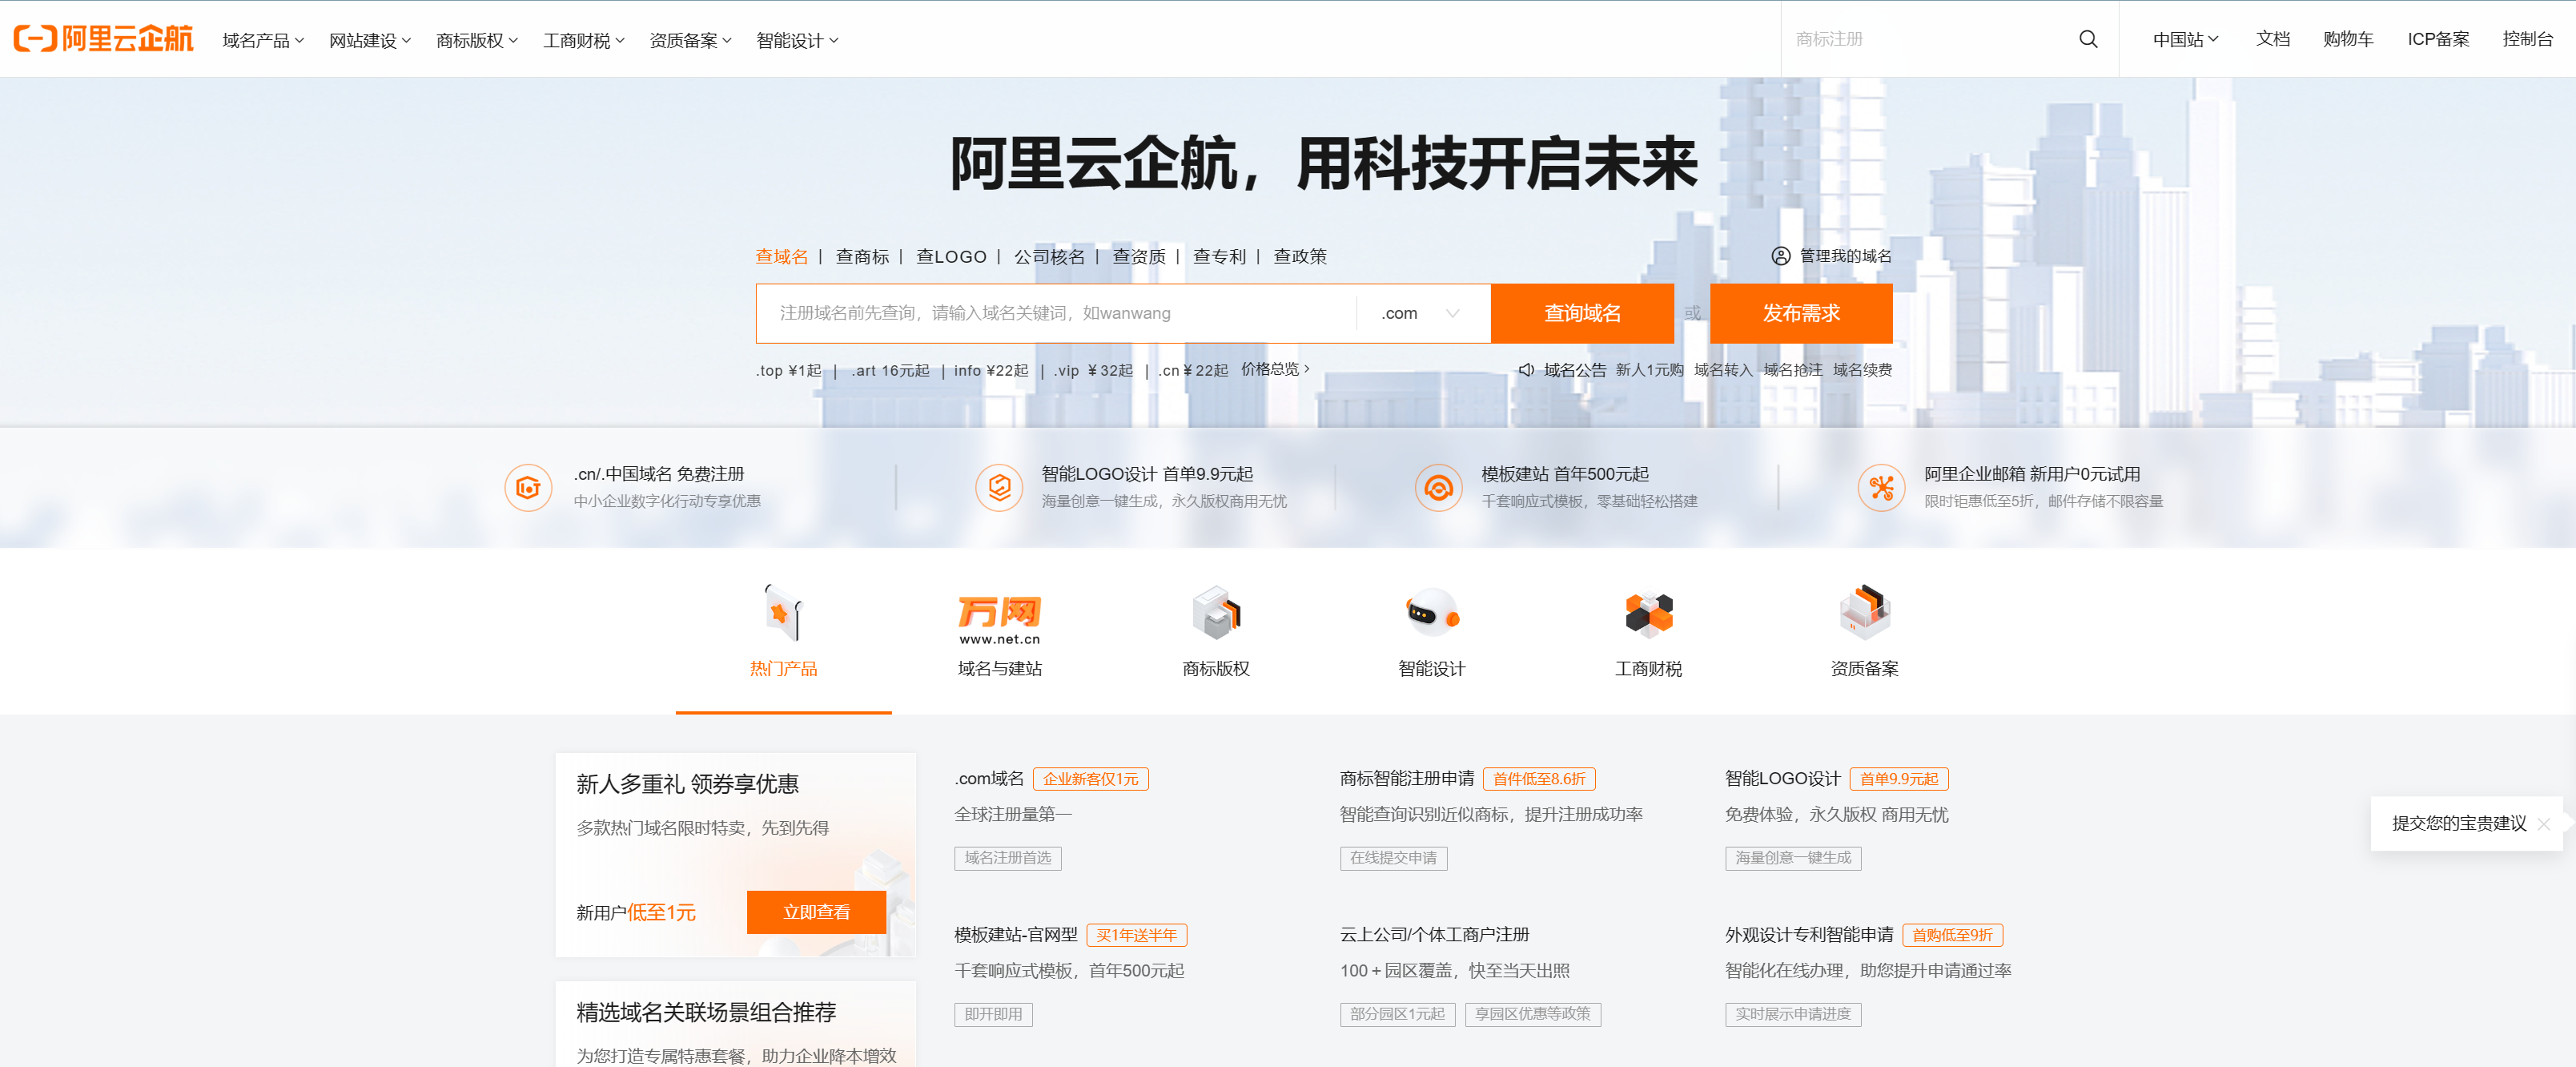2576x1067 pixels.
Task: Click the search magnifier icon in header
Action: coord(2087,39)
